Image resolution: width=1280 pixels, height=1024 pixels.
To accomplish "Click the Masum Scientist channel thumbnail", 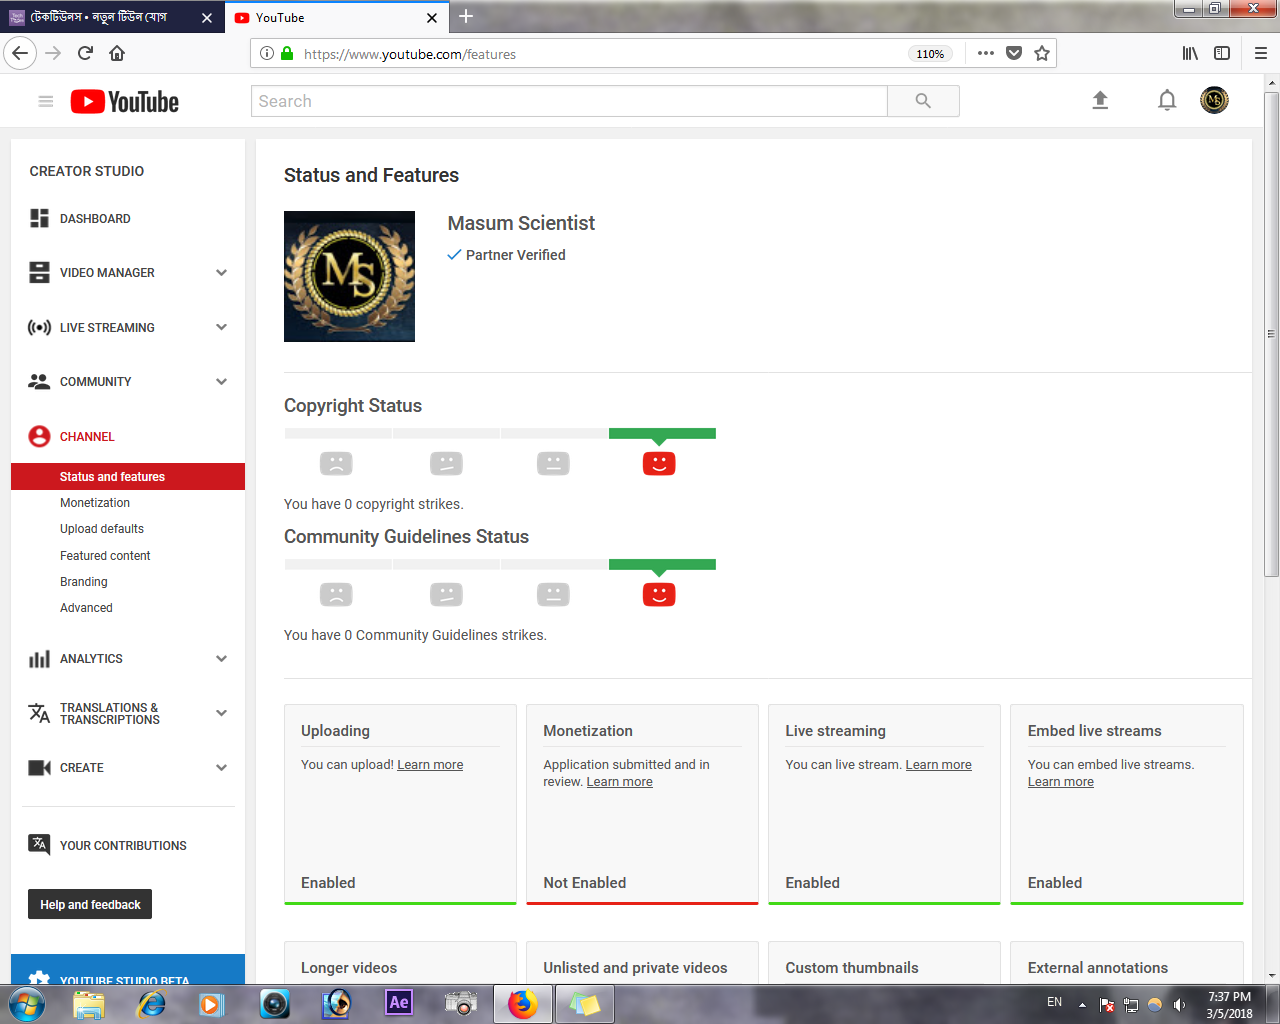I will 349,276.
